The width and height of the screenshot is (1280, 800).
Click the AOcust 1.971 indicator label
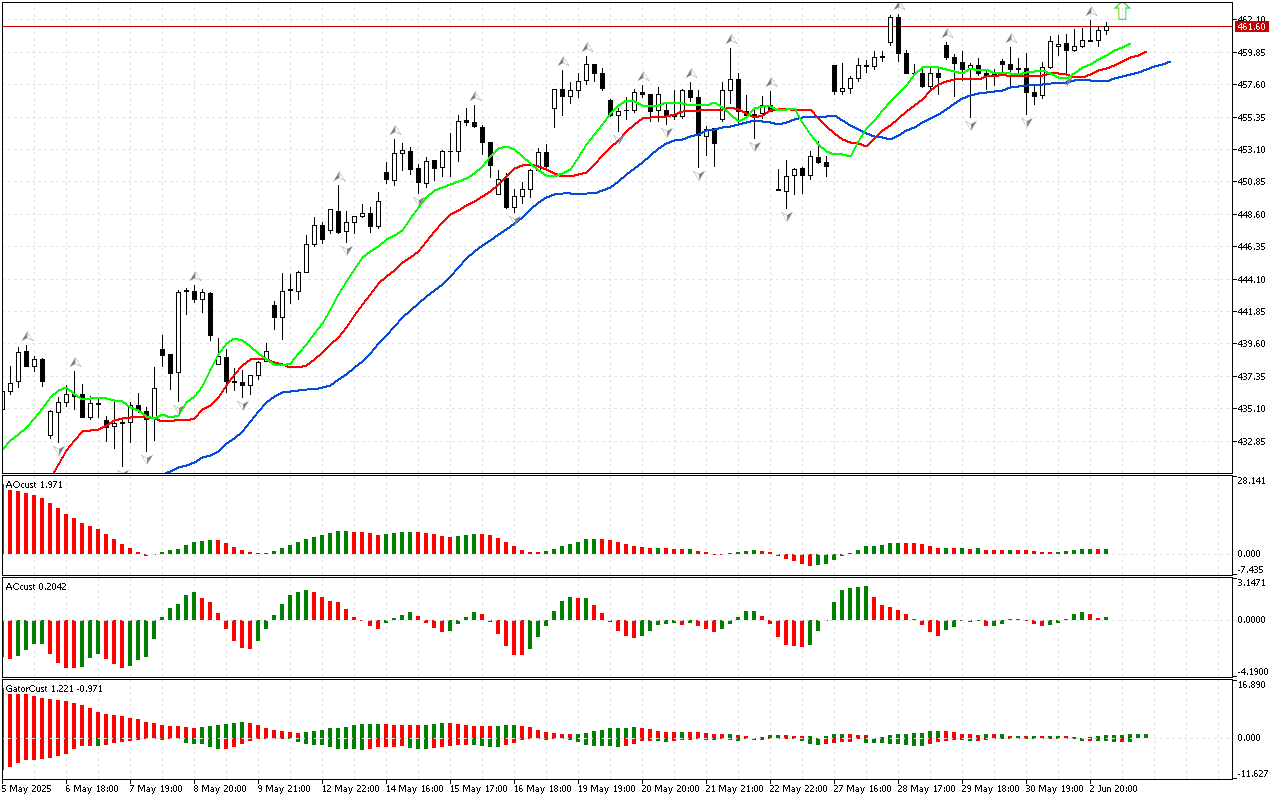click(35, 485)
